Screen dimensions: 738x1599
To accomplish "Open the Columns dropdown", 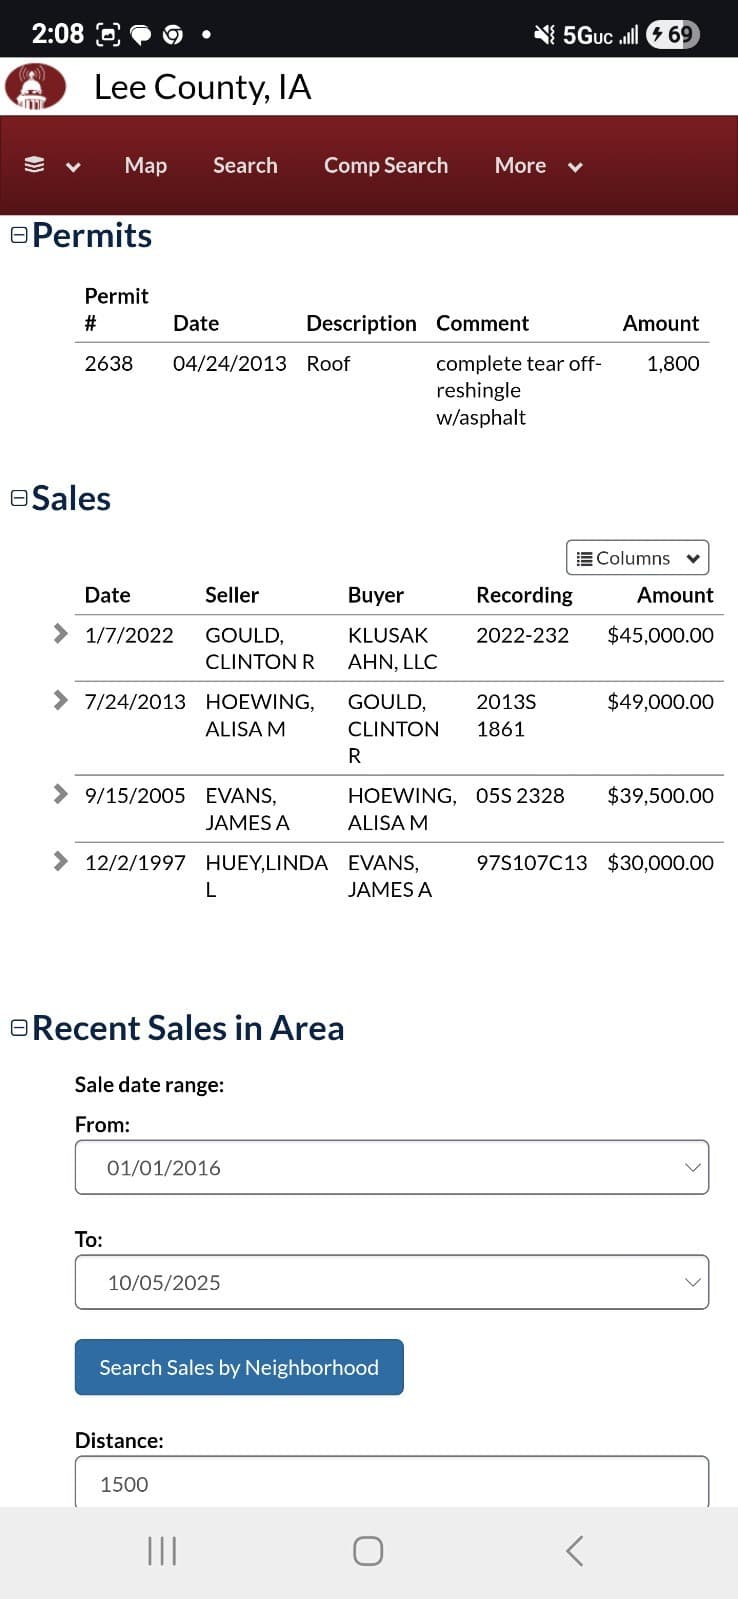I will pos(637,558).
